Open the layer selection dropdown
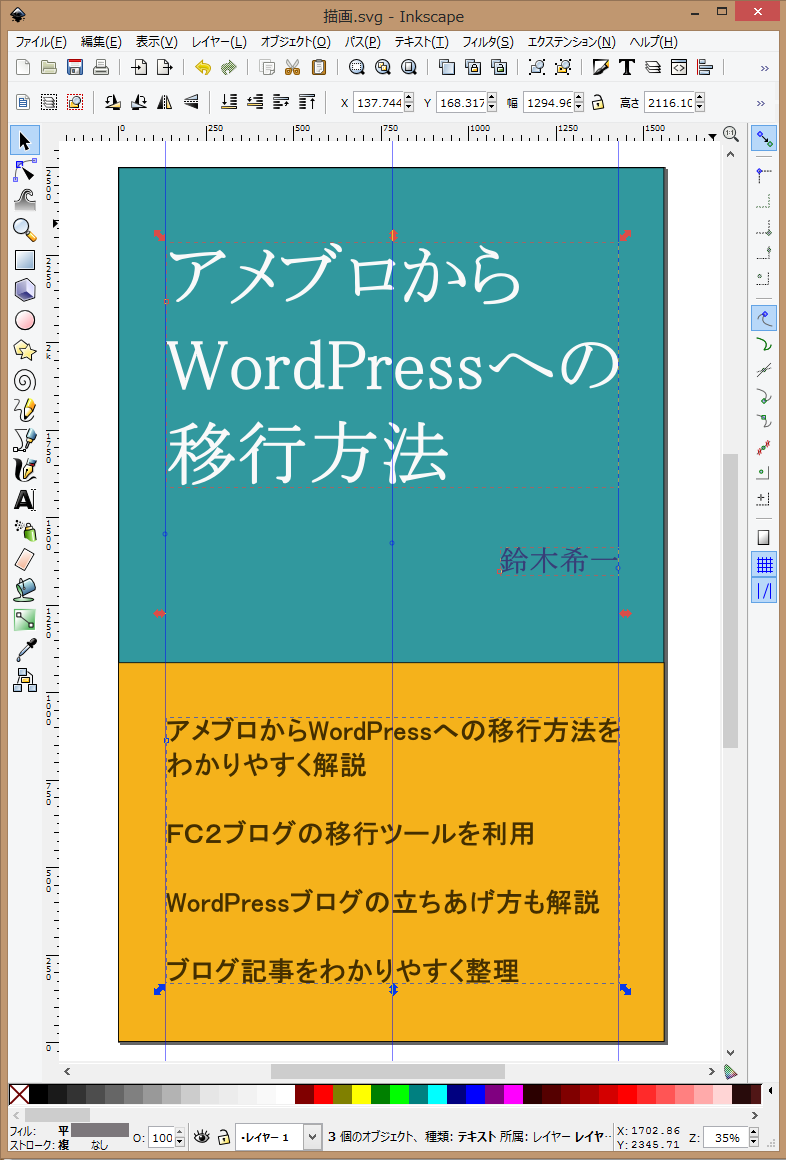The image size is (786, 1160). (x=311, y=1137)
